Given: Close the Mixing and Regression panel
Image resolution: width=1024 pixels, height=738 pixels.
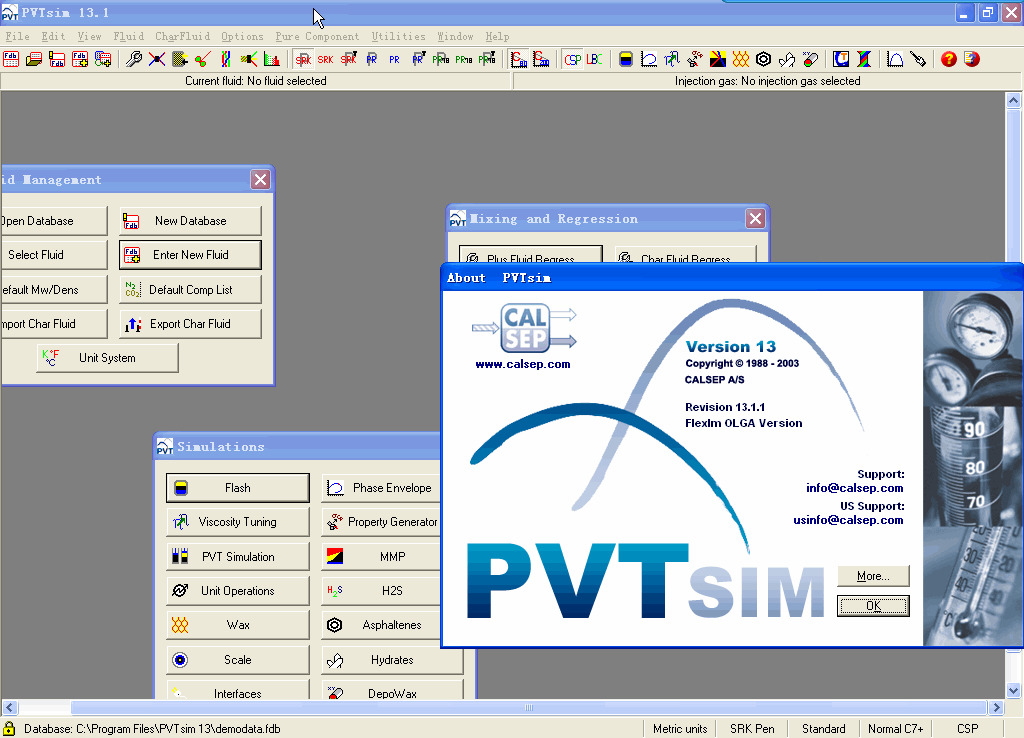Looking at the screenshot, I should (x=756, y=218).
